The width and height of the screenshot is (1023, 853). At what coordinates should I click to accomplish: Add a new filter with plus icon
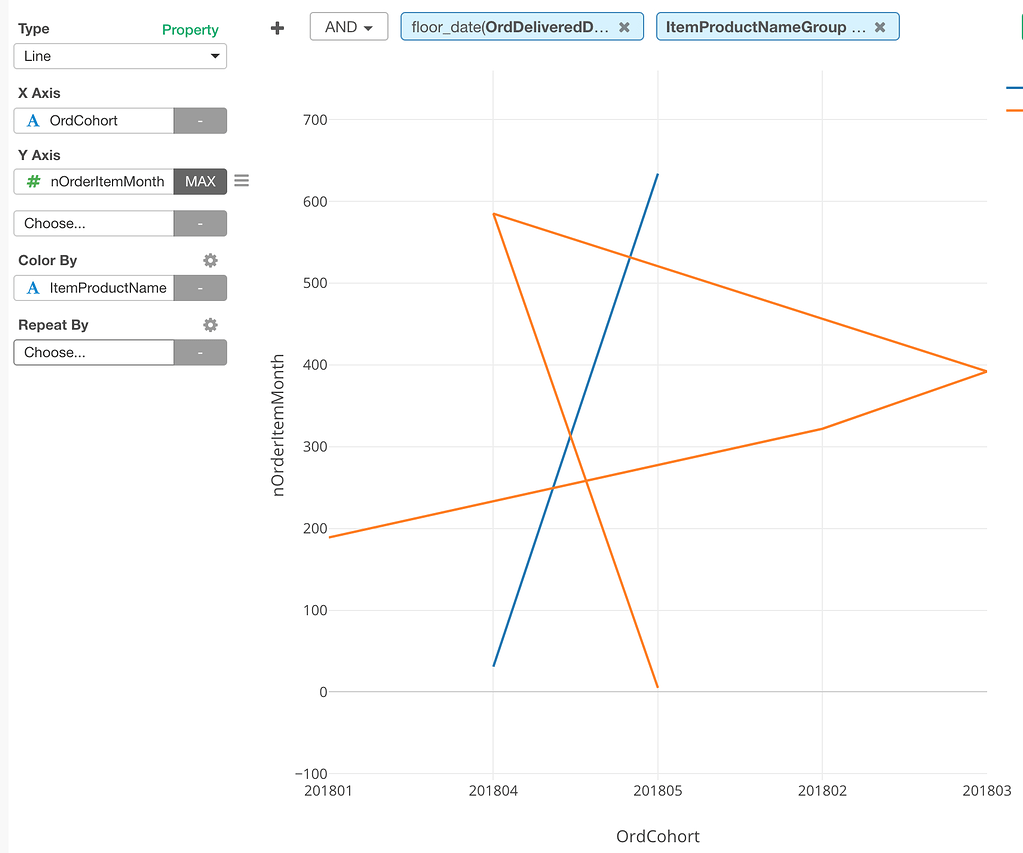(277, 27)
